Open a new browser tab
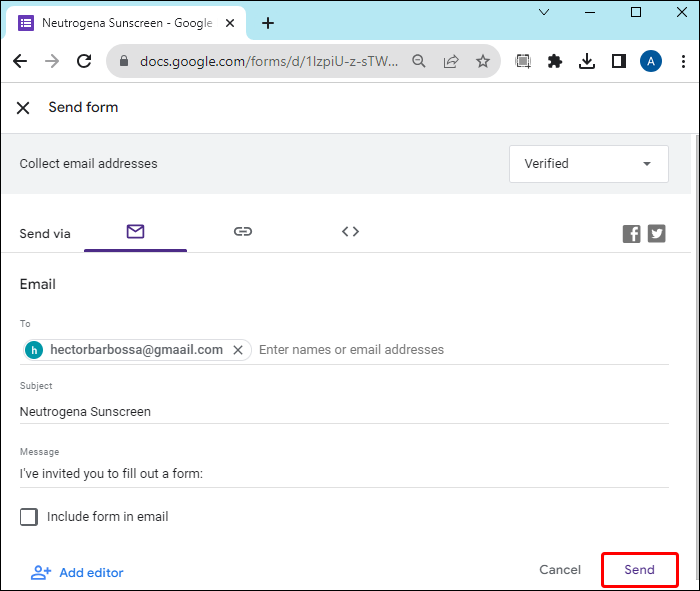The width and height of the screenshot is (700, 591). pyautogui.click(x=268, y=23)
